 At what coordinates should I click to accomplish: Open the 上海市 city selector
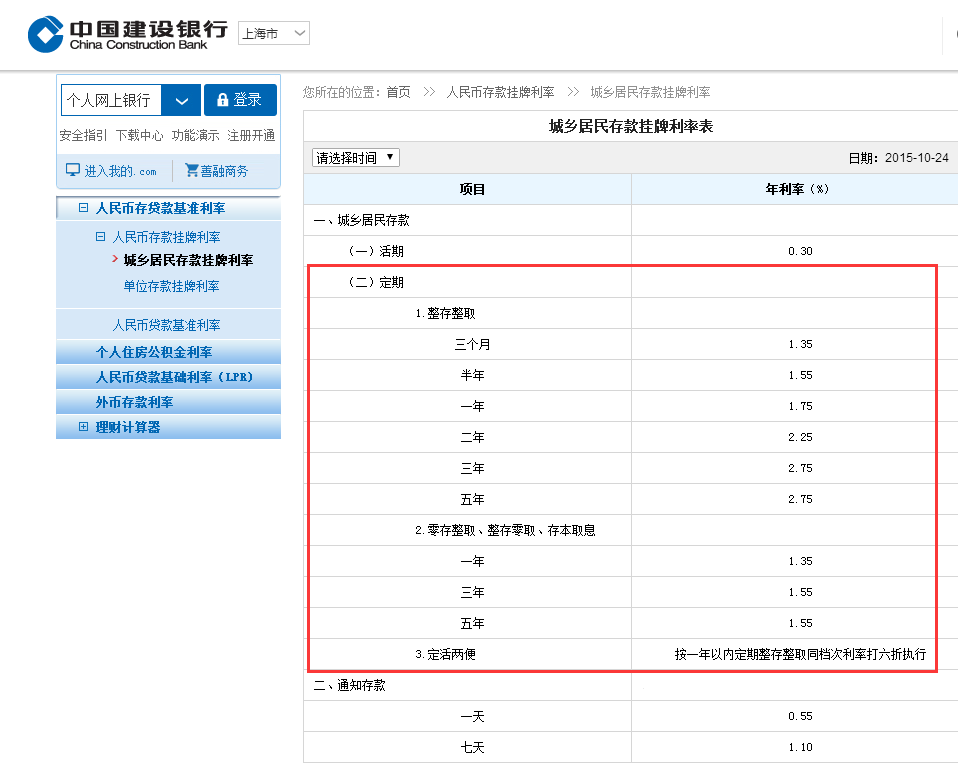tap(273, 32)
